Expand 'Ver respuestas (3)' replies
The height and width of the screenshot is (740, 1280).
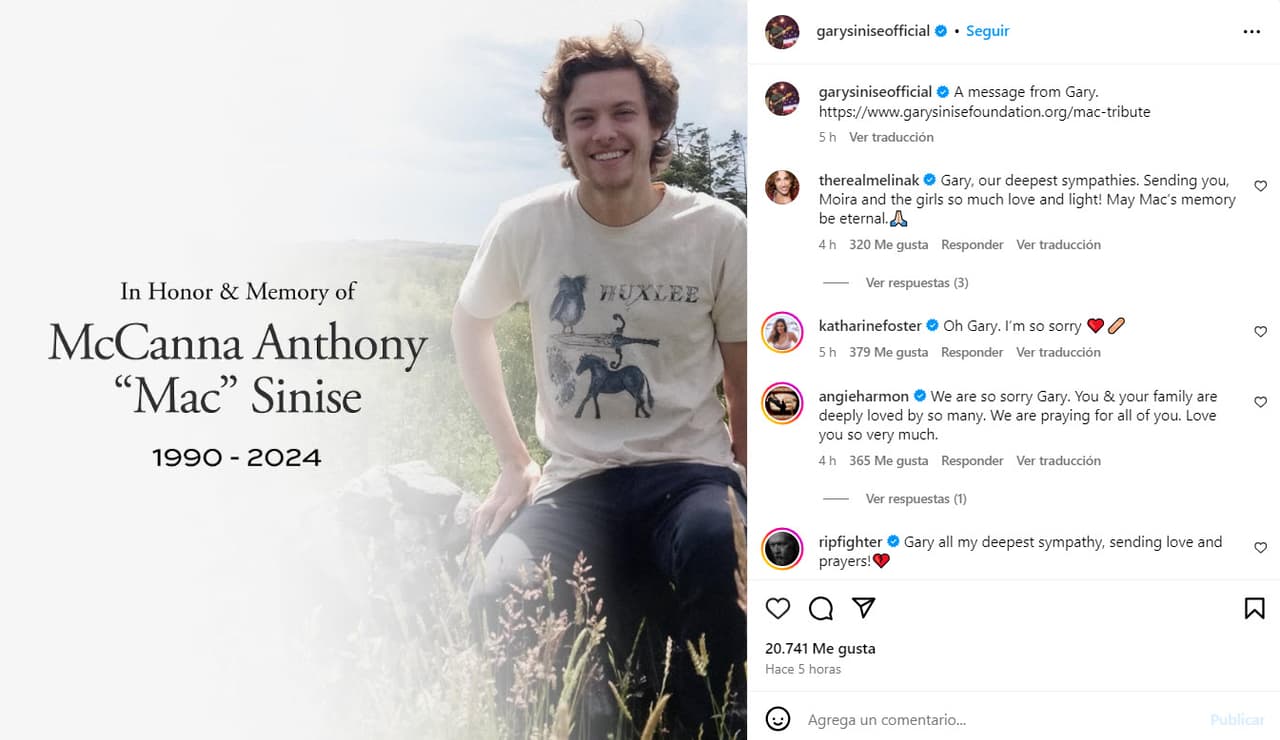click(917, 283)
